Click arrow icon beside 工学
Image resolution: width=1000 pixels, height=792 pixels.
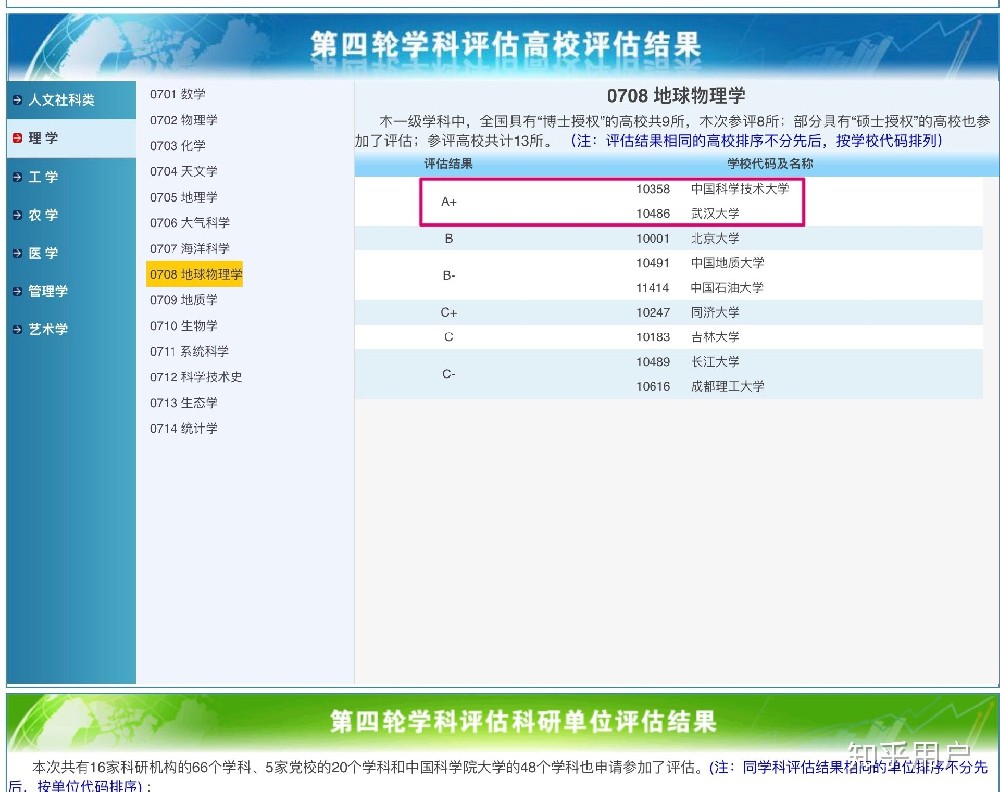[x=17, y=177]
